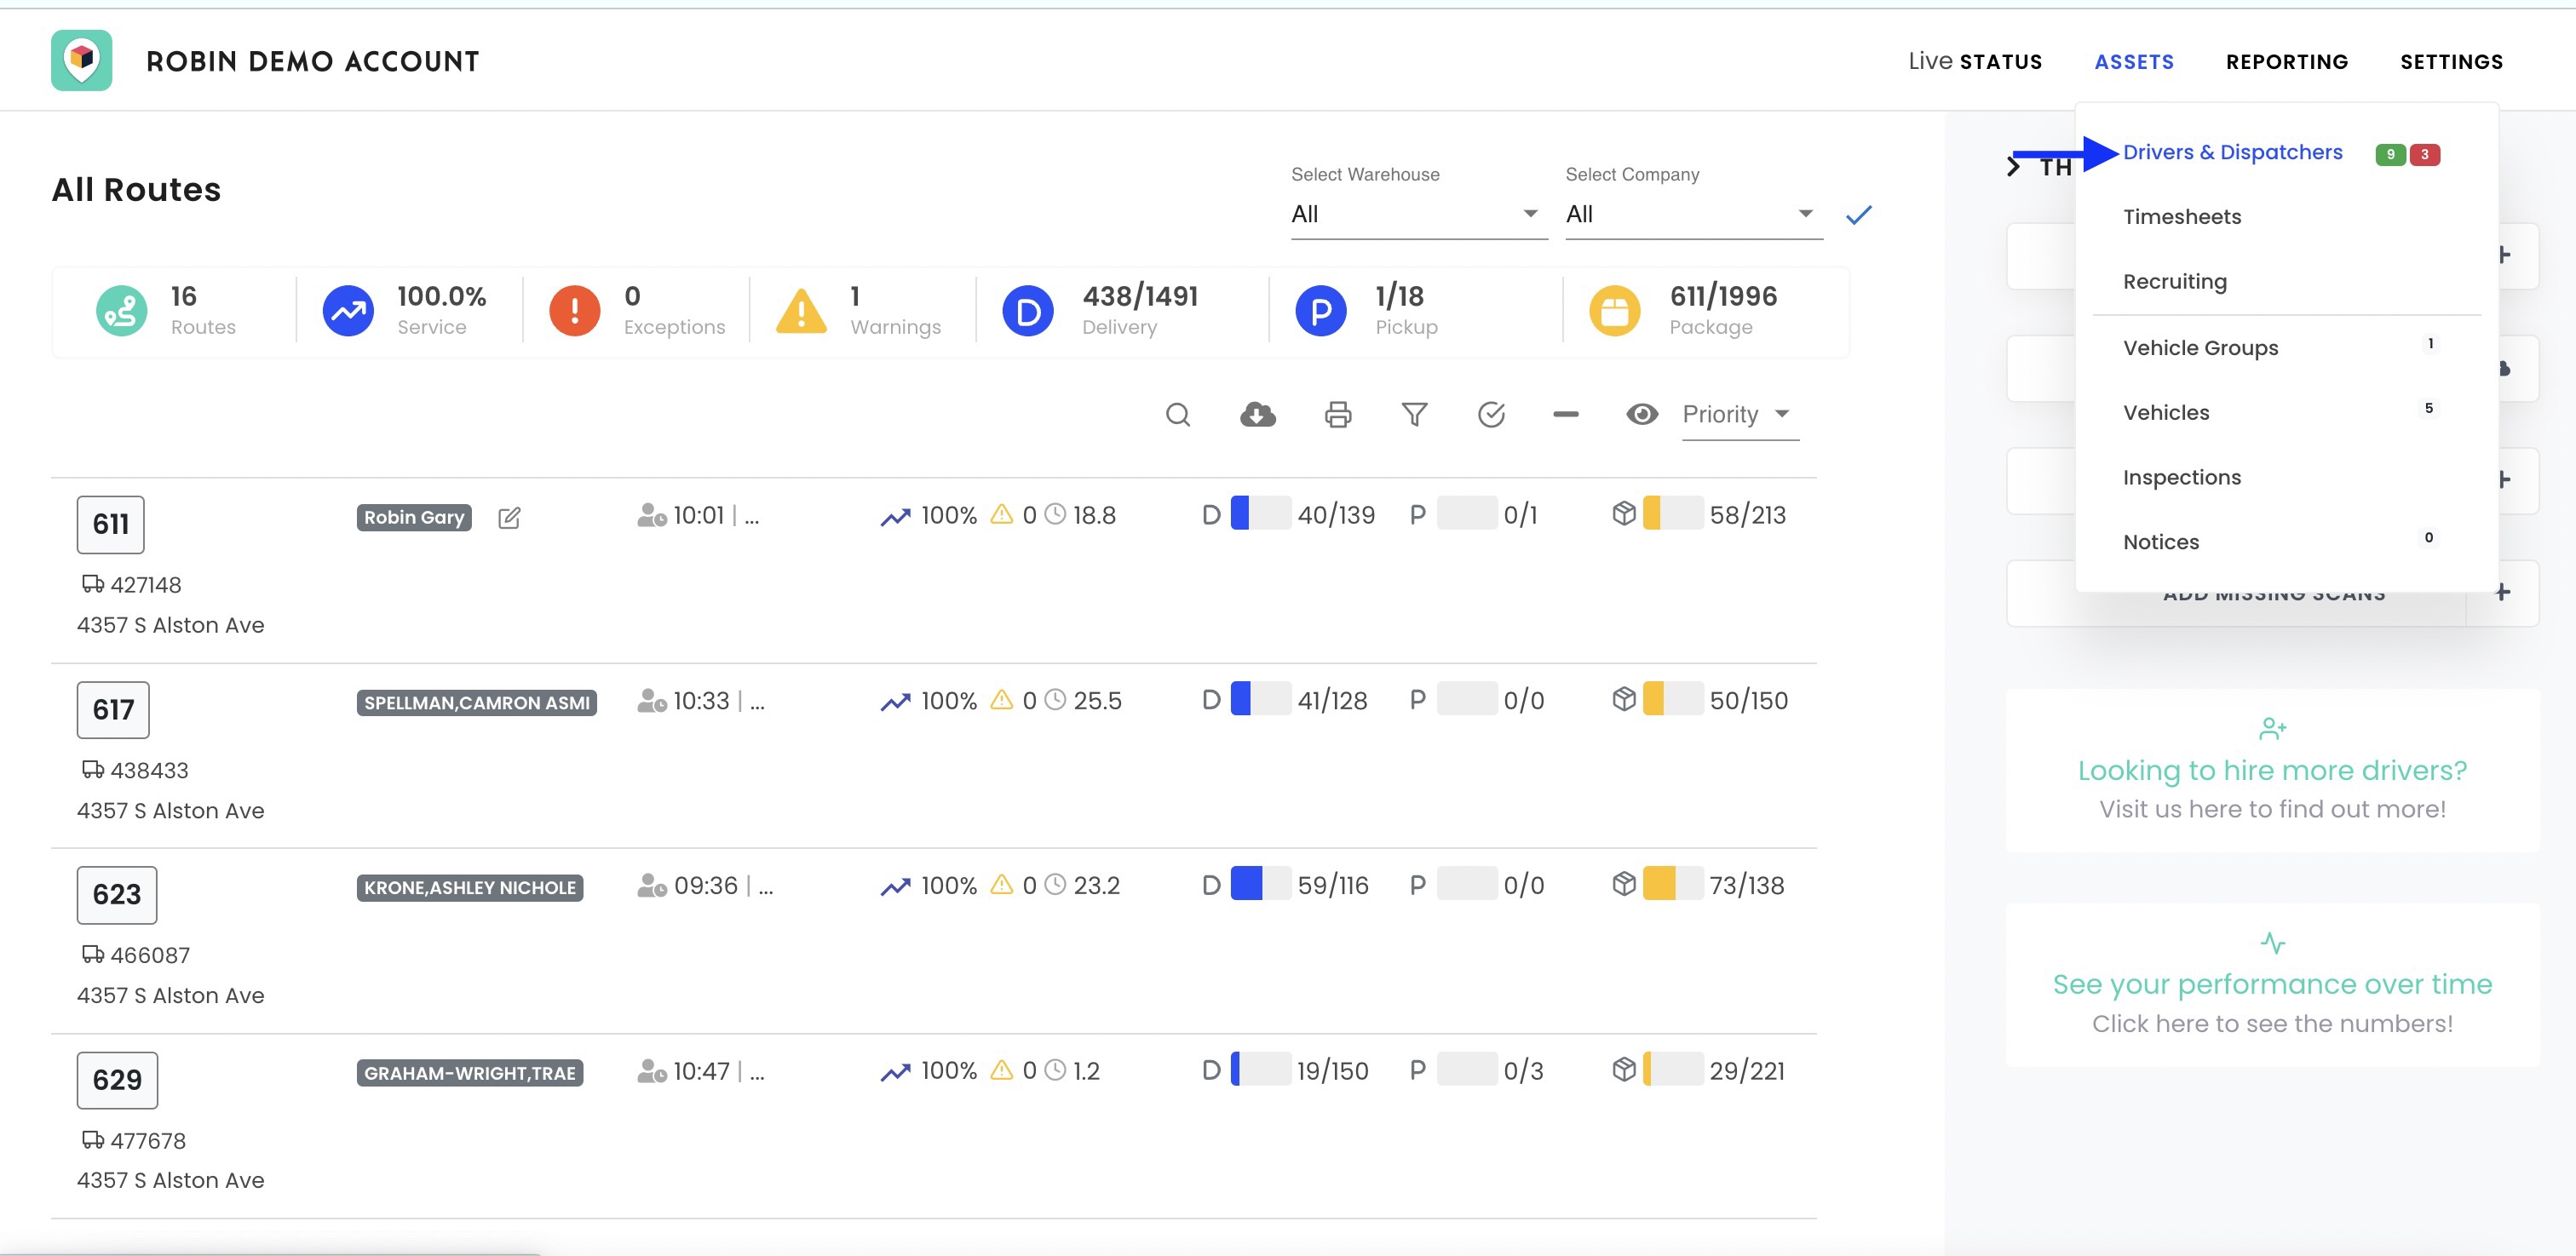The image size is (2576, 1256).
Task: Click the minus collapse icon in toolbar
Action: pyautogui.click(x=1566, y=414)
